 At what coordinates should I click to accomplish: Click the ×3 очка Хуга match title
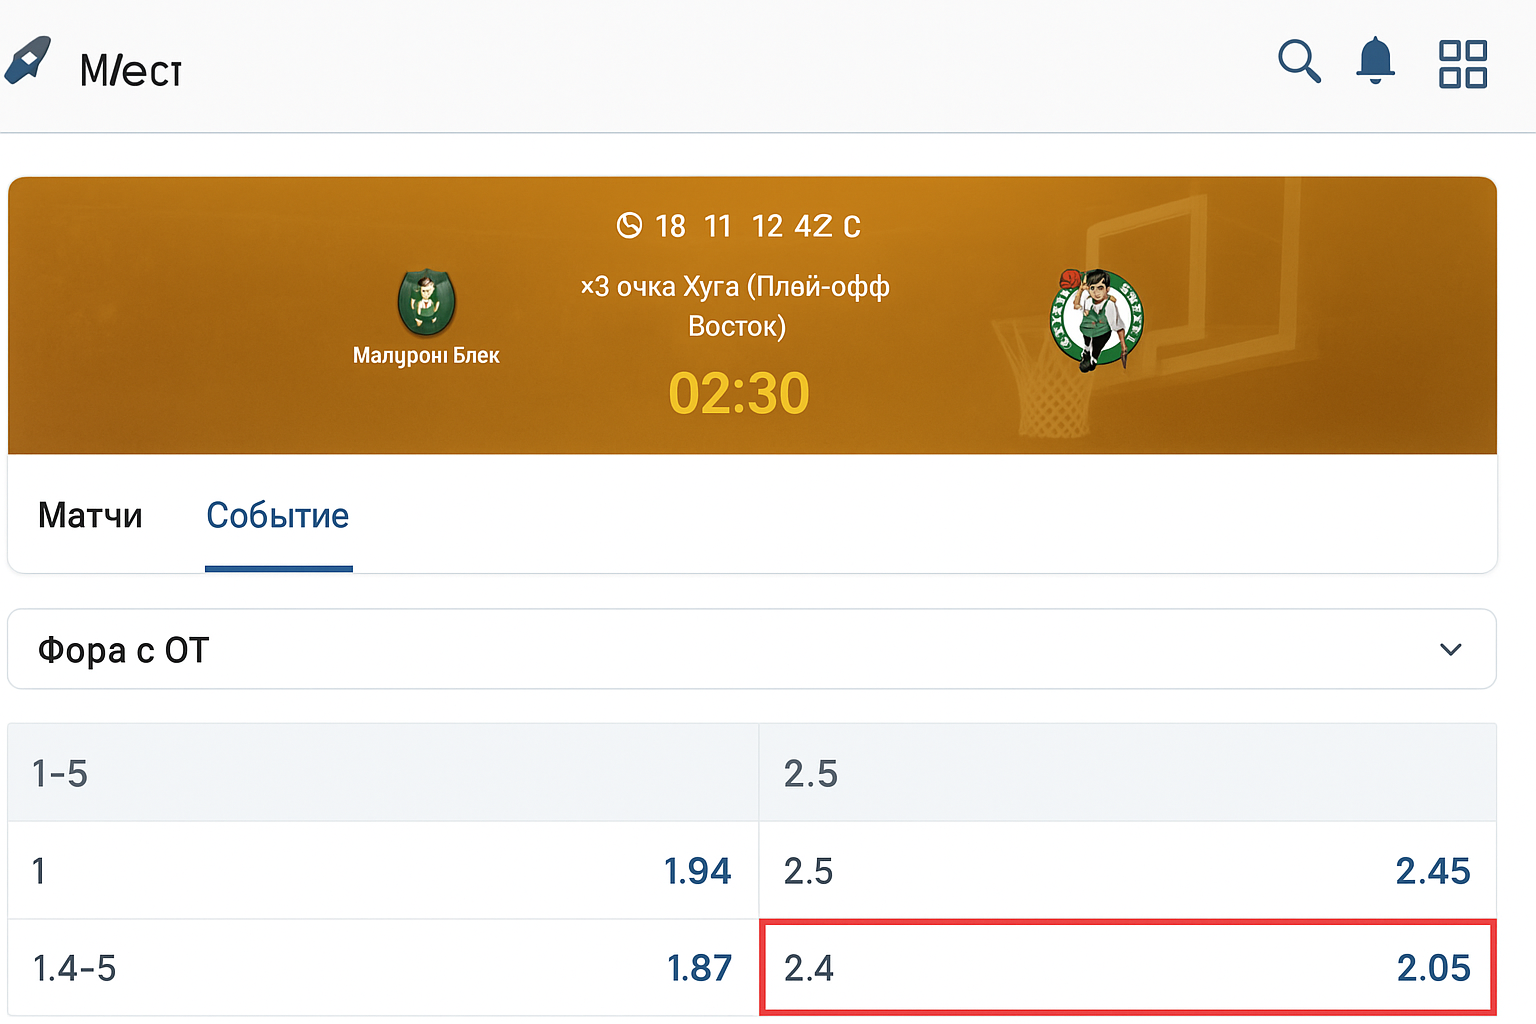(x=736, y=305)
